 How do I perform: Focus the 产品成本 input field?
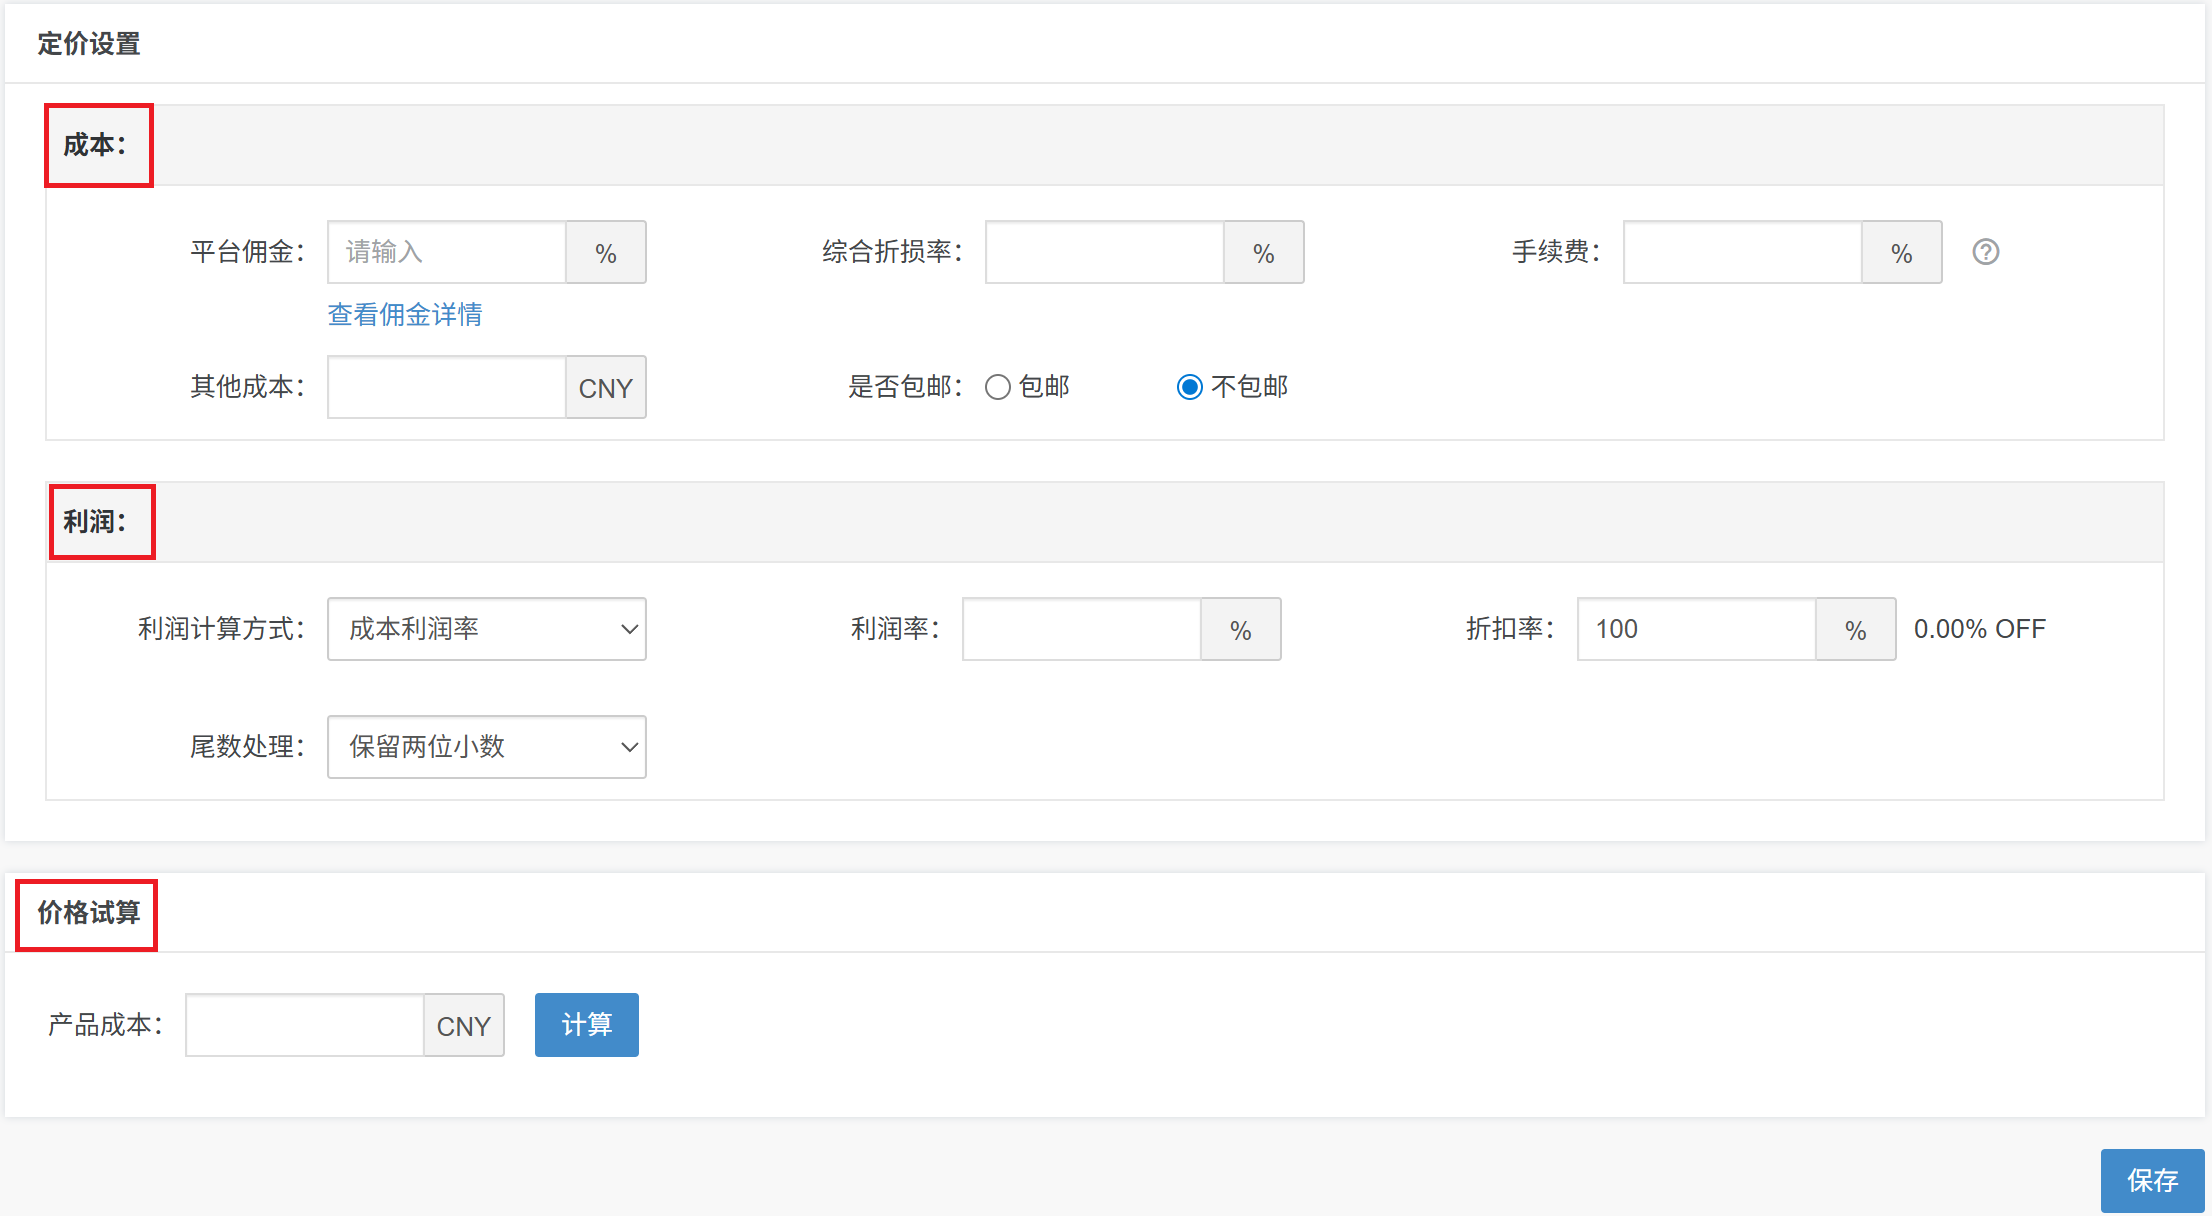point(305,1025)
